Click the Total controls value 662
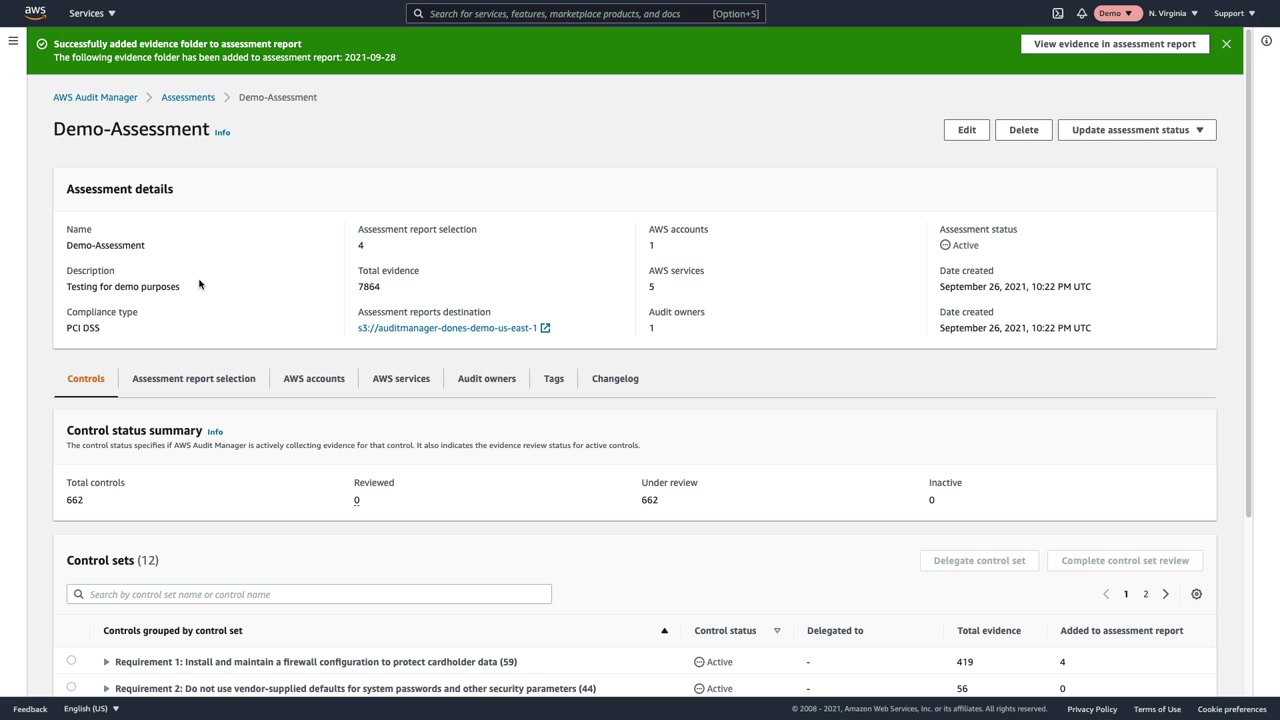1280x720 pixels. (75, 500)
